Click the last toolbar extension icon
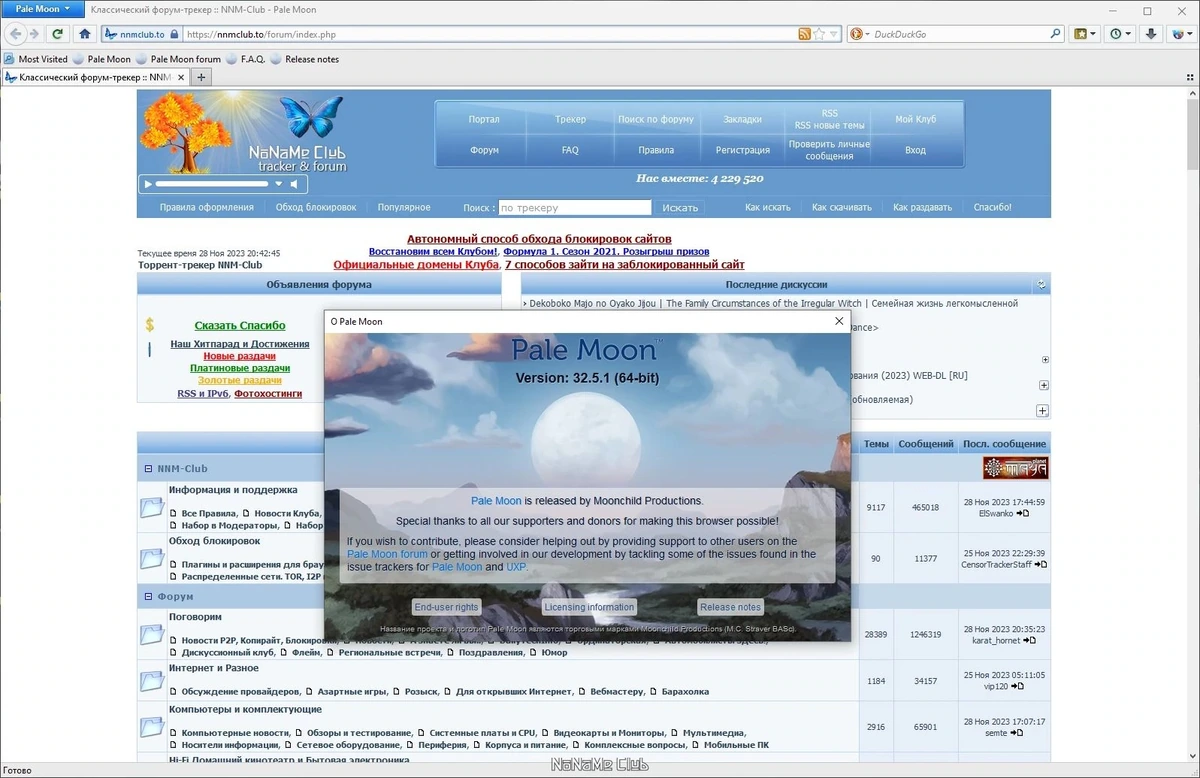This screenshot has height=778, width=1200. coord(1181,34)
